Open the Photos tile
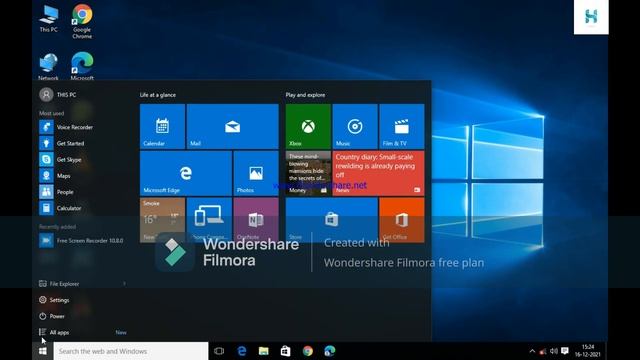 coord(256,173)
